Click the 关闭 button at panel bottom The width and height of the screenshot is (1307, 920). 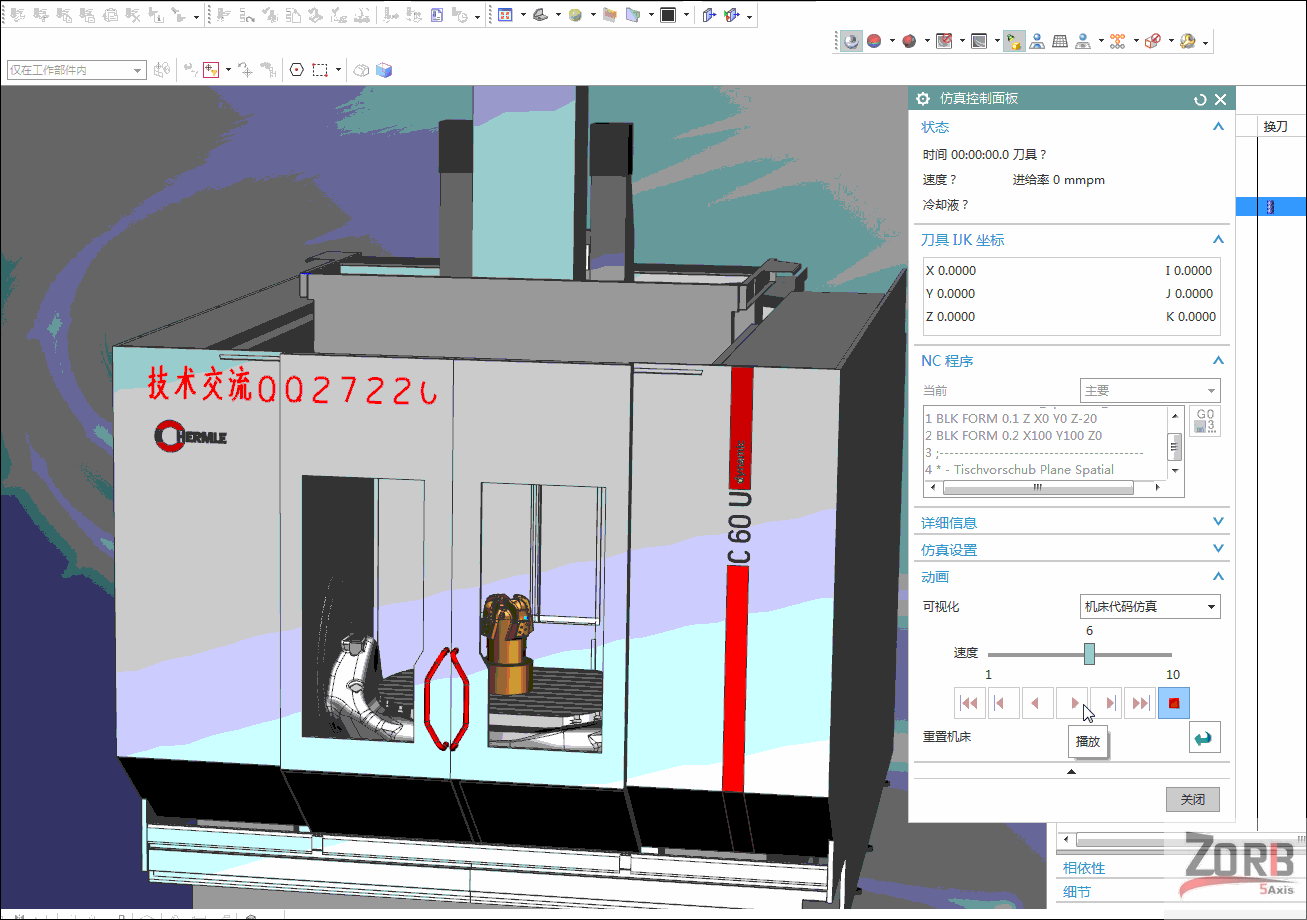[x=1192, y=799]
